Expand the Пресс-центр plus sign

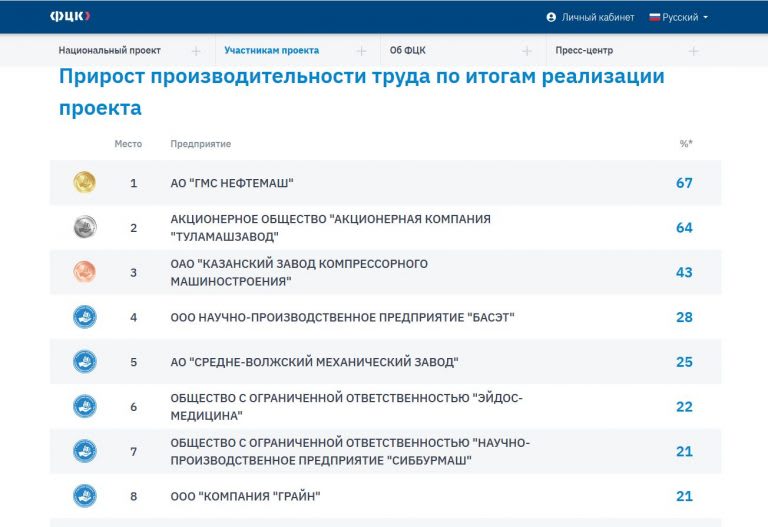[694, 51]
